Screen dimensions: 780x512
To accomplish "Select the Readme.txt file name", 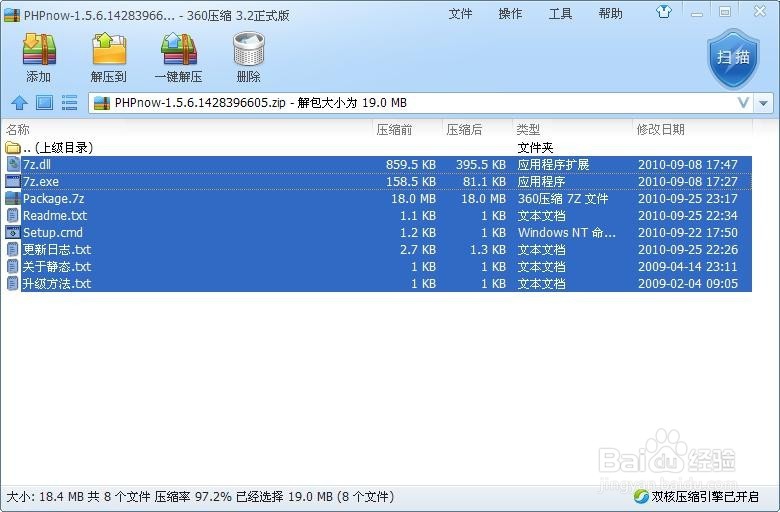I will 55,215.
